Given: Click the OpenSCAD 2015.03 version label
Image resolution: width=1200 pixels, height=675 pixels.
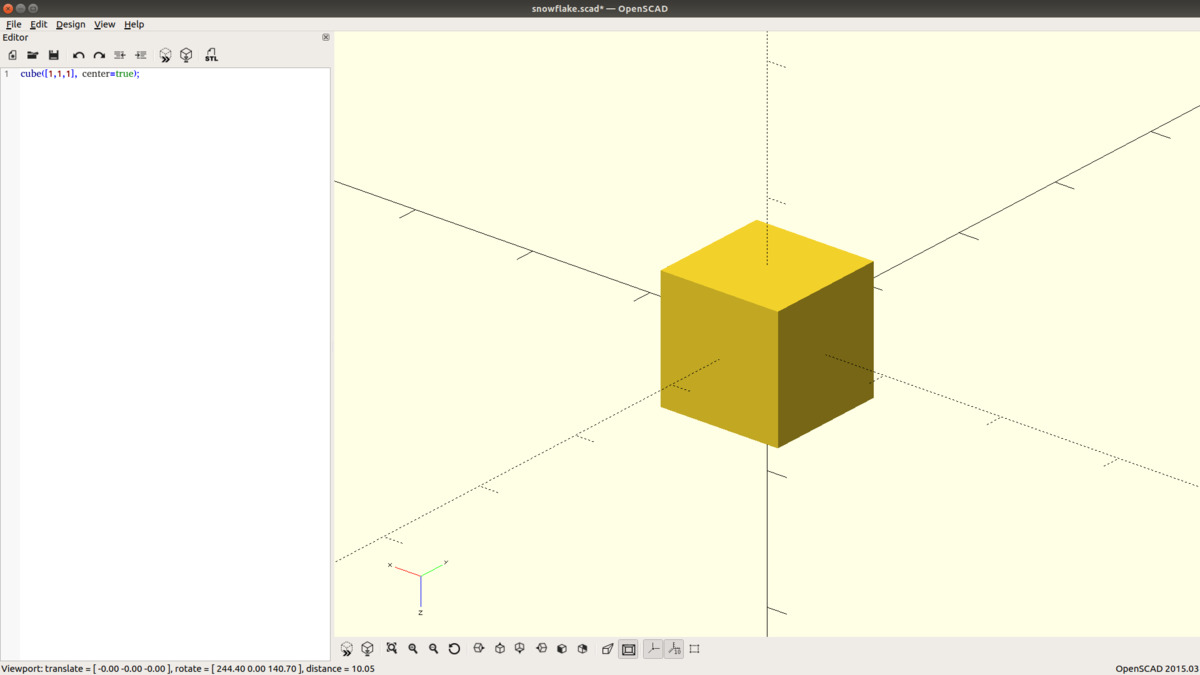Looking at the screenshot, I should 1157,668.
